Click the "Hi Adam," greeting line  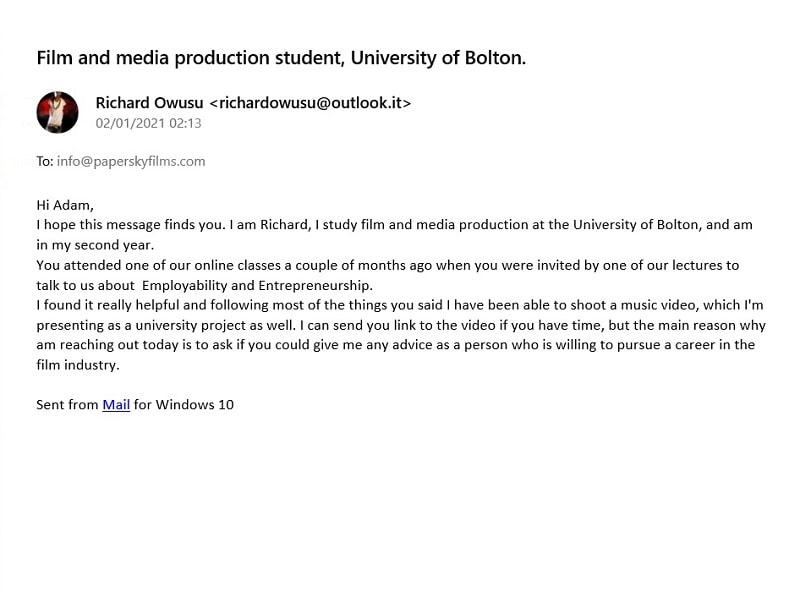[x=65, y=205]
